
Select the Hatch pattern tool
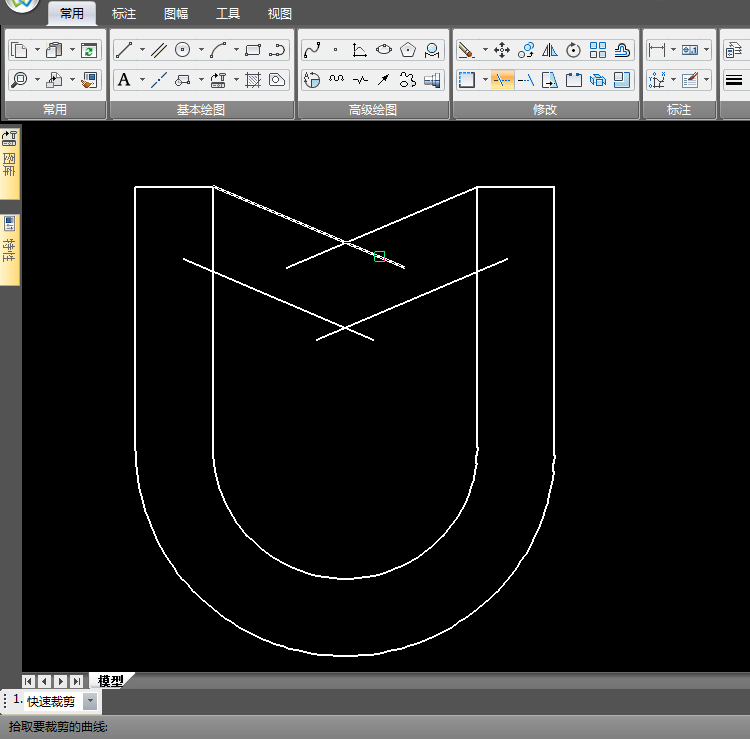[253, 80]
